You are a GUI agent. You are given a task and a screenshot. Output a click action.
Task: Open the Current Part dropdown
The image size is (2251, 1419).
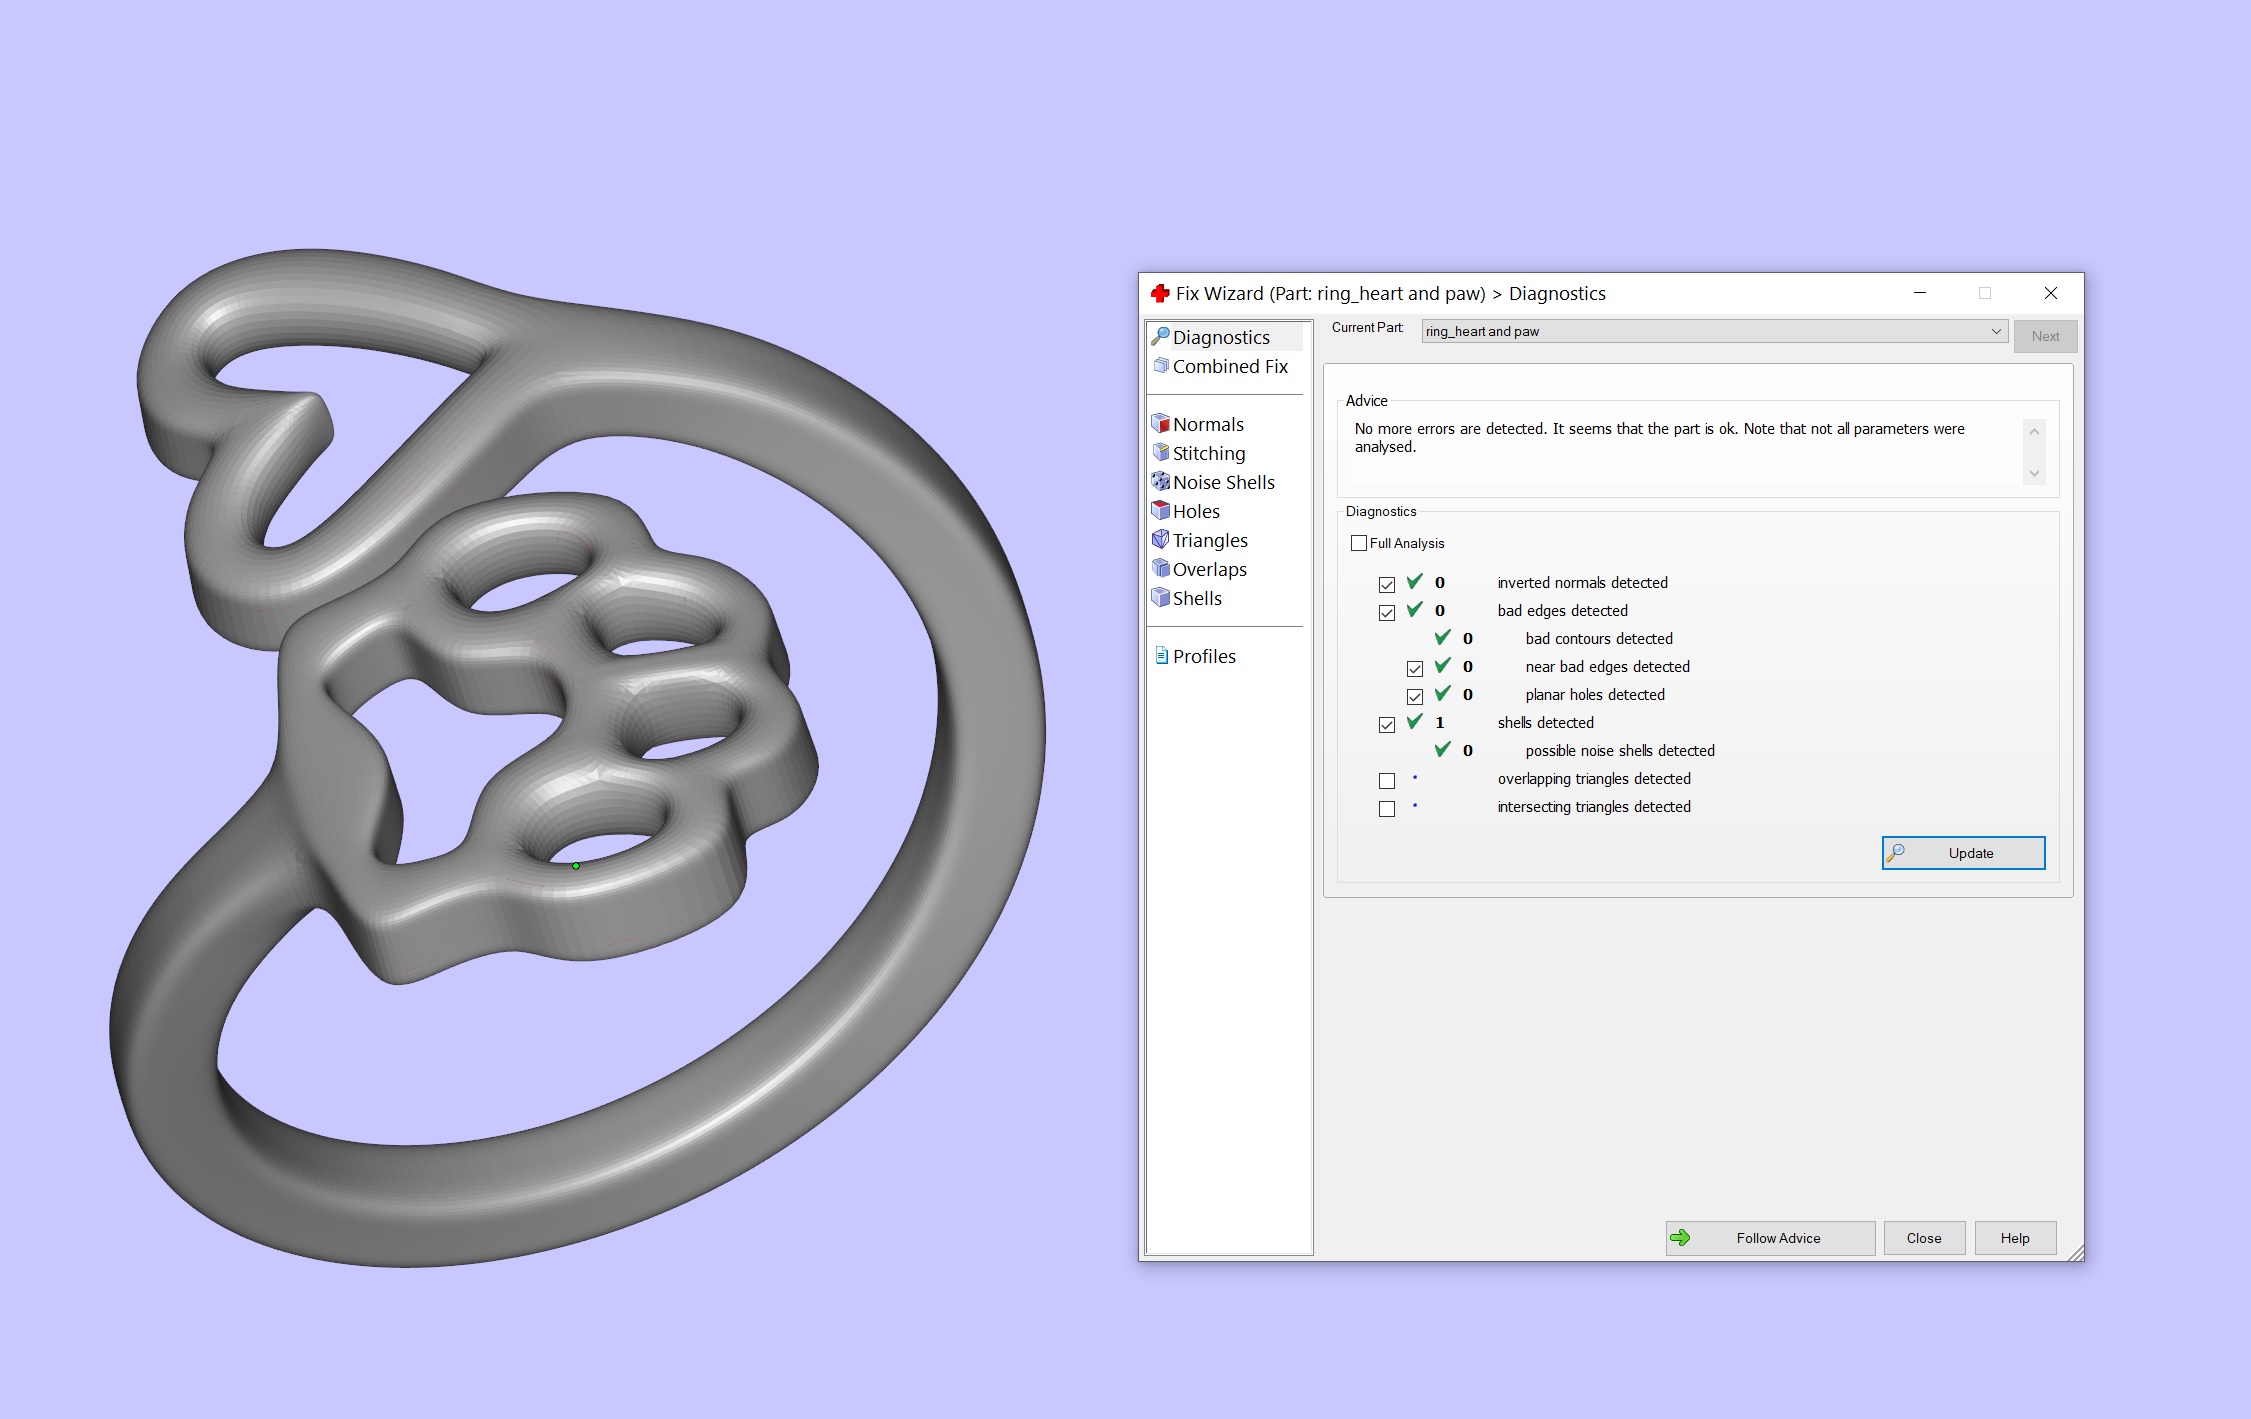coord(1995,331)
